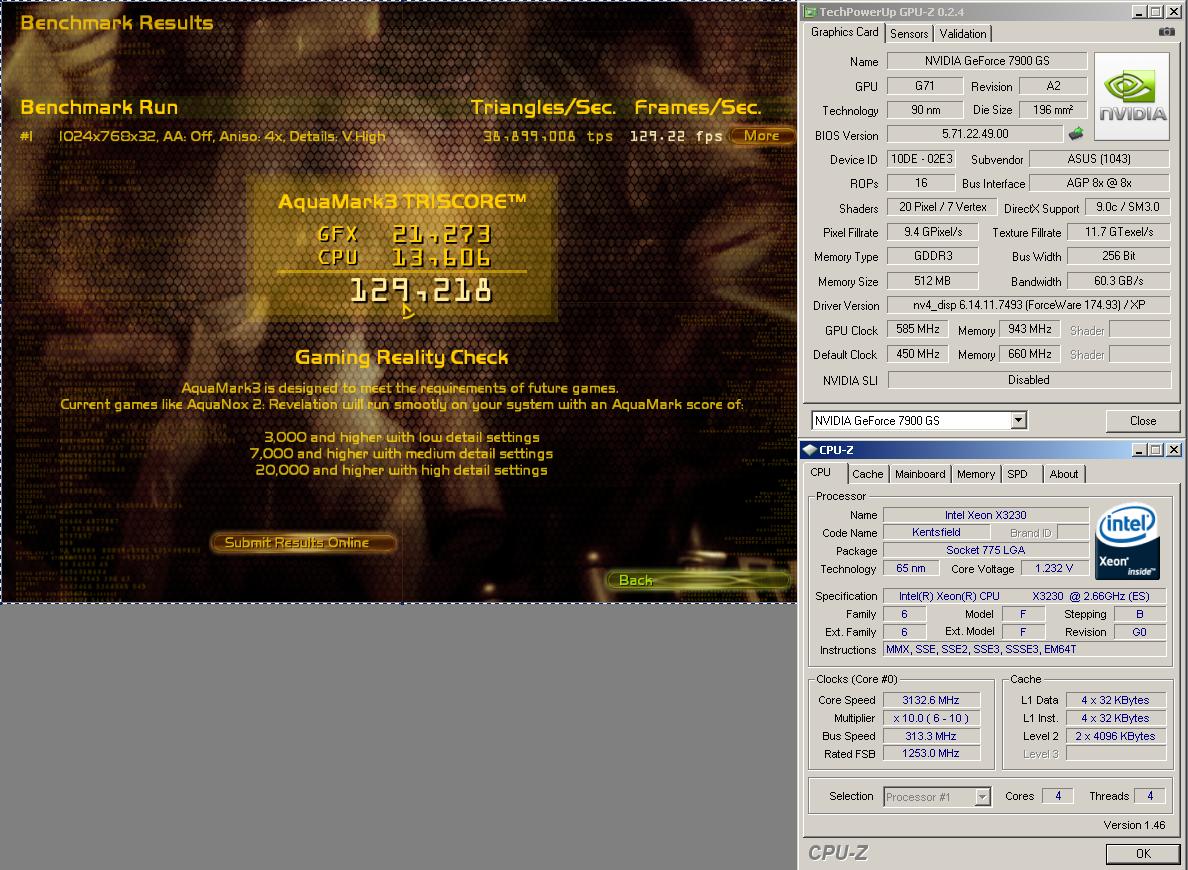Screen dimensions: 1188x870
Task: Click the processor name Intel Xeon X3230
Action: point(986,515)
